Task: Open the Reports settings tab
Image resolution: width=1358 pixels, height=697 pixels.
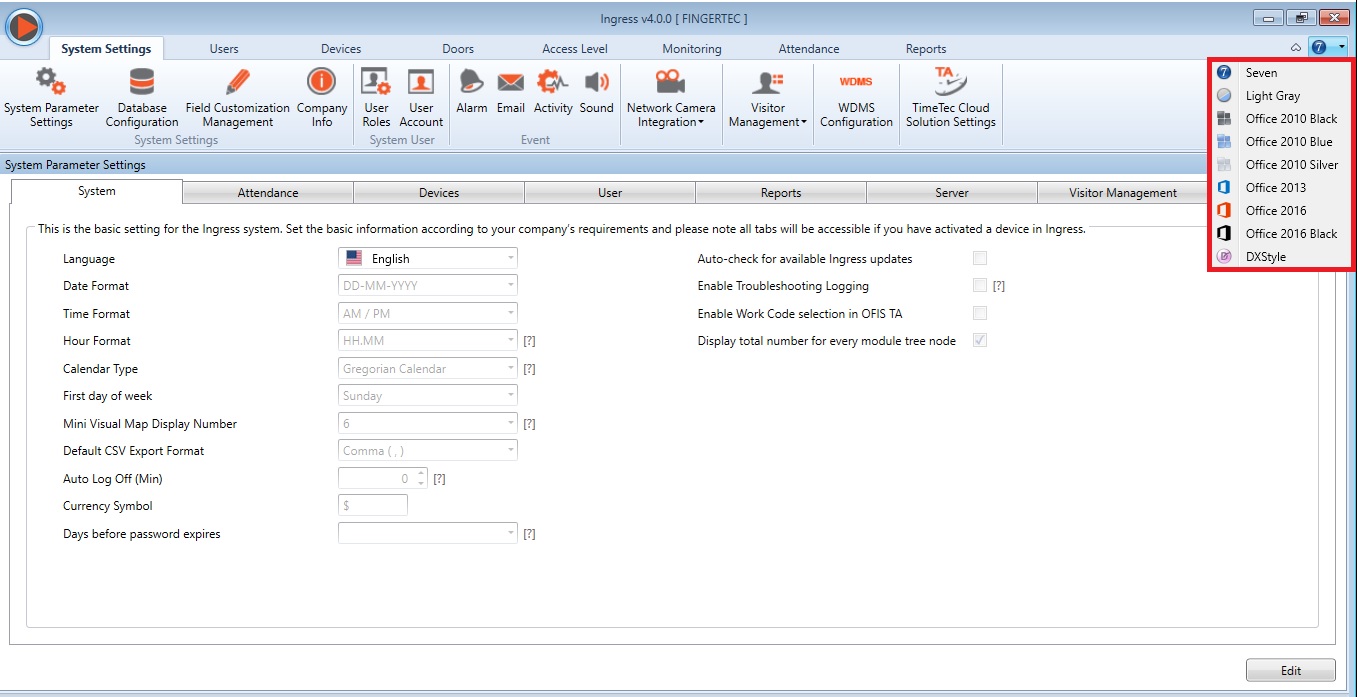Action: tap(781, 193)
